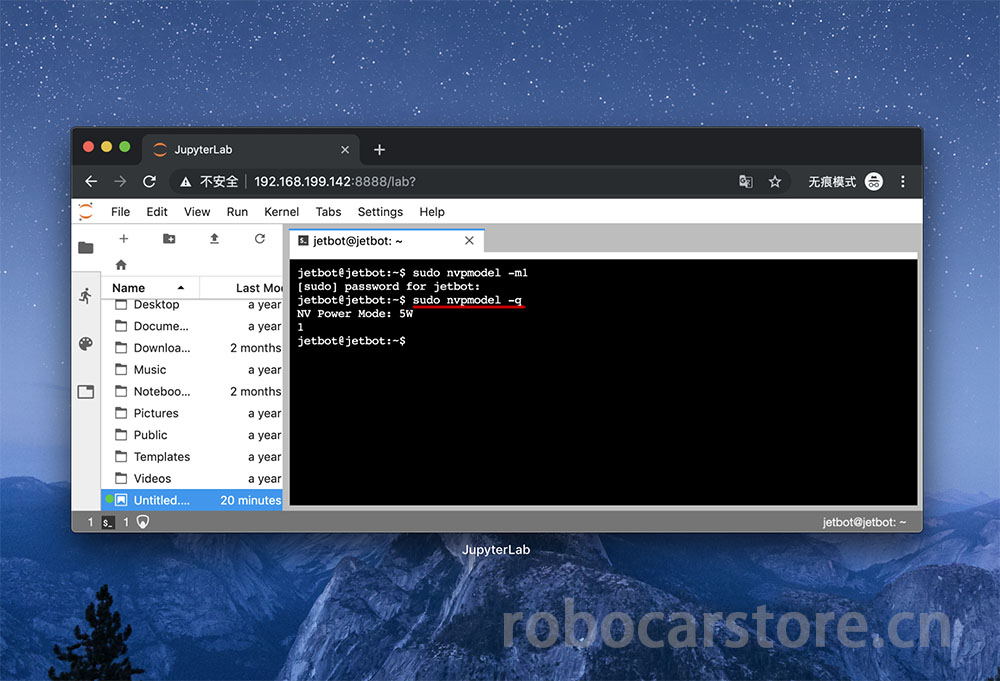Open the Kernel menu

tap(281, 212)
